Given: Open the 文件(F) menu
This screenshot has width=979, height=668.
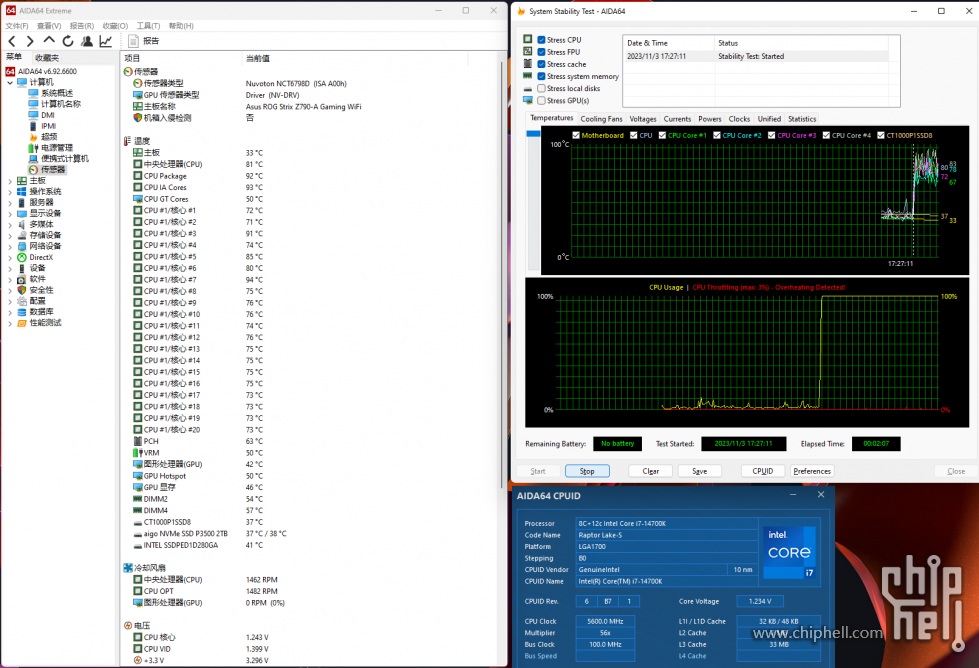Looking at the screenshot, I should [x=17, y=26].
